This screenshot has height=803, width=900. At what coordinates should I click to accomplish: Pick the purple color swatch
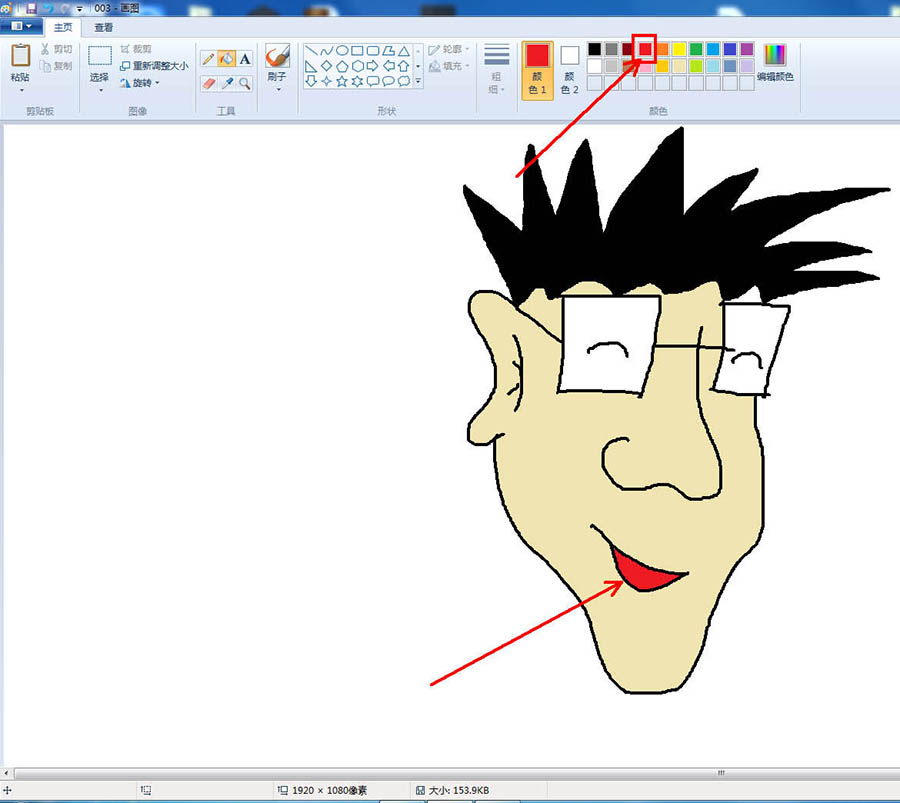[747, 49]
